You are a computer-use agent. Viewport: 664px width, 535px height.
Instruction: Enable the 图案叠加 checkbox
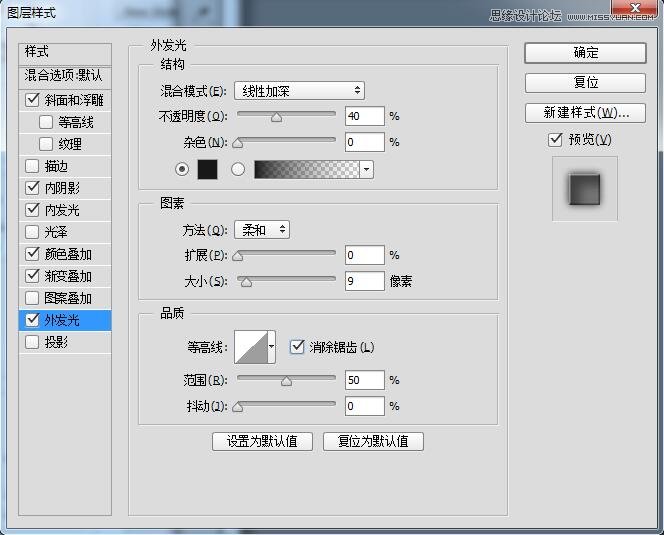[32, 298]
